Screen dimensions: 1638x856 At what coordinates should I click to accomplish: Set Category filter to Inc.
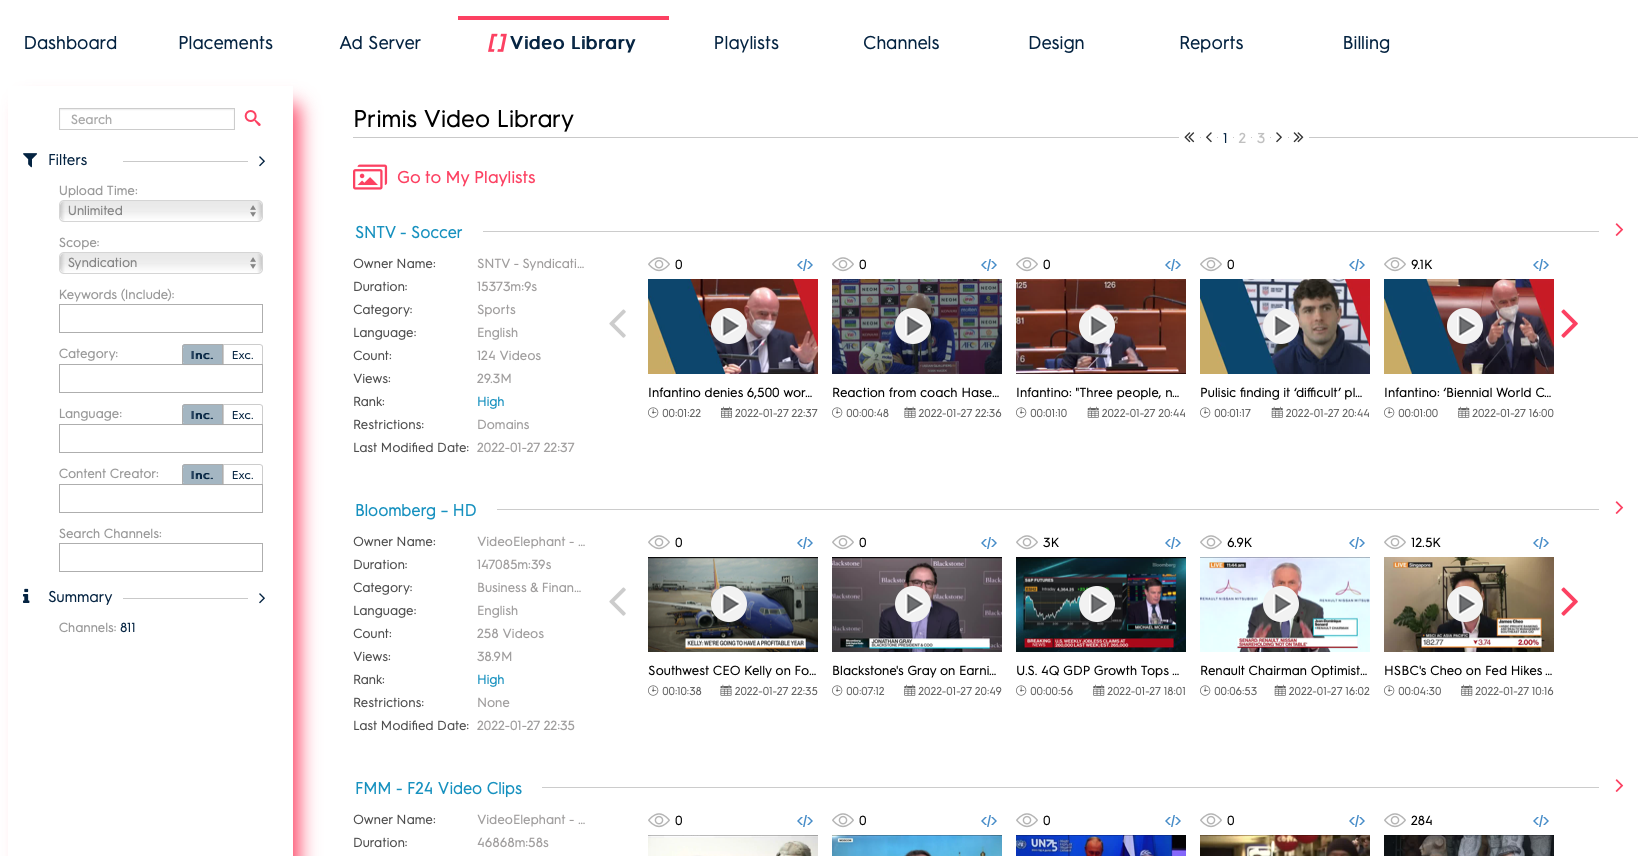[202, 355]
